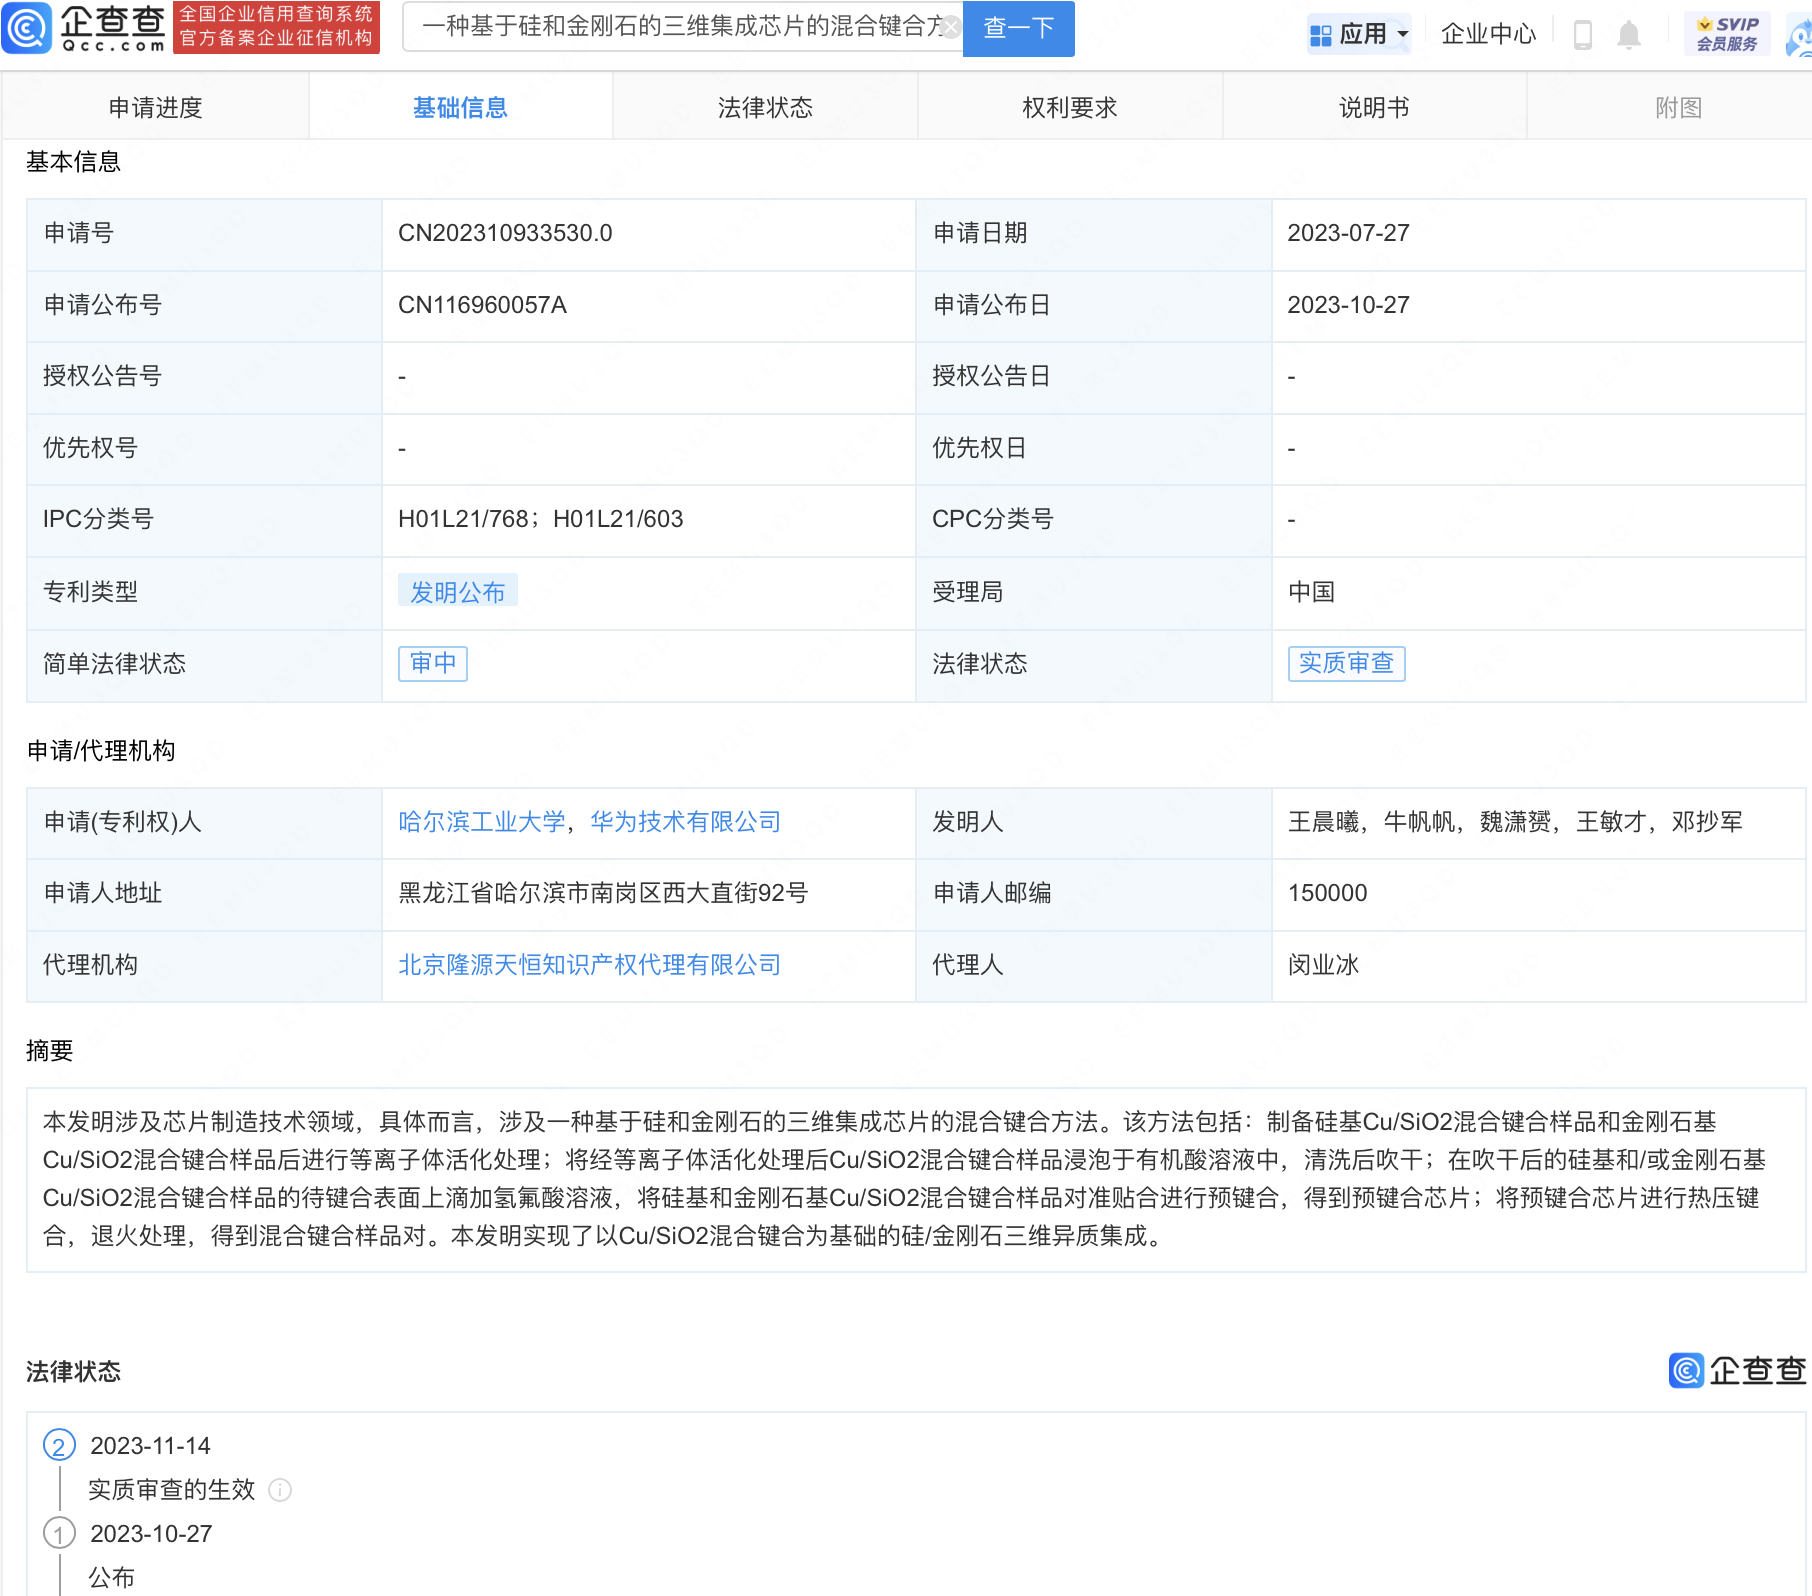Click the Qcc.com logo icon
This screenshot has height=1596, width=1812.
[27, 28]
